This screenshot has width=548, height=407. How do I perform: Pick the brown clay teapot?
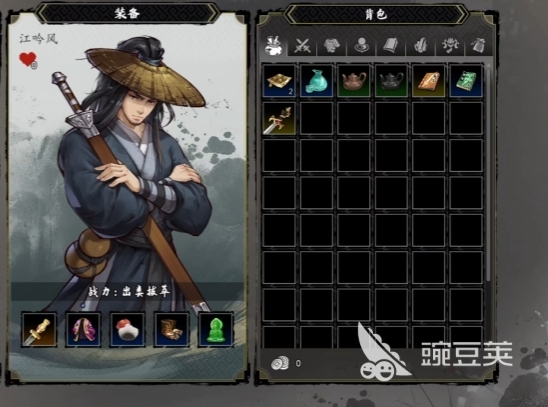coord(354,81)
